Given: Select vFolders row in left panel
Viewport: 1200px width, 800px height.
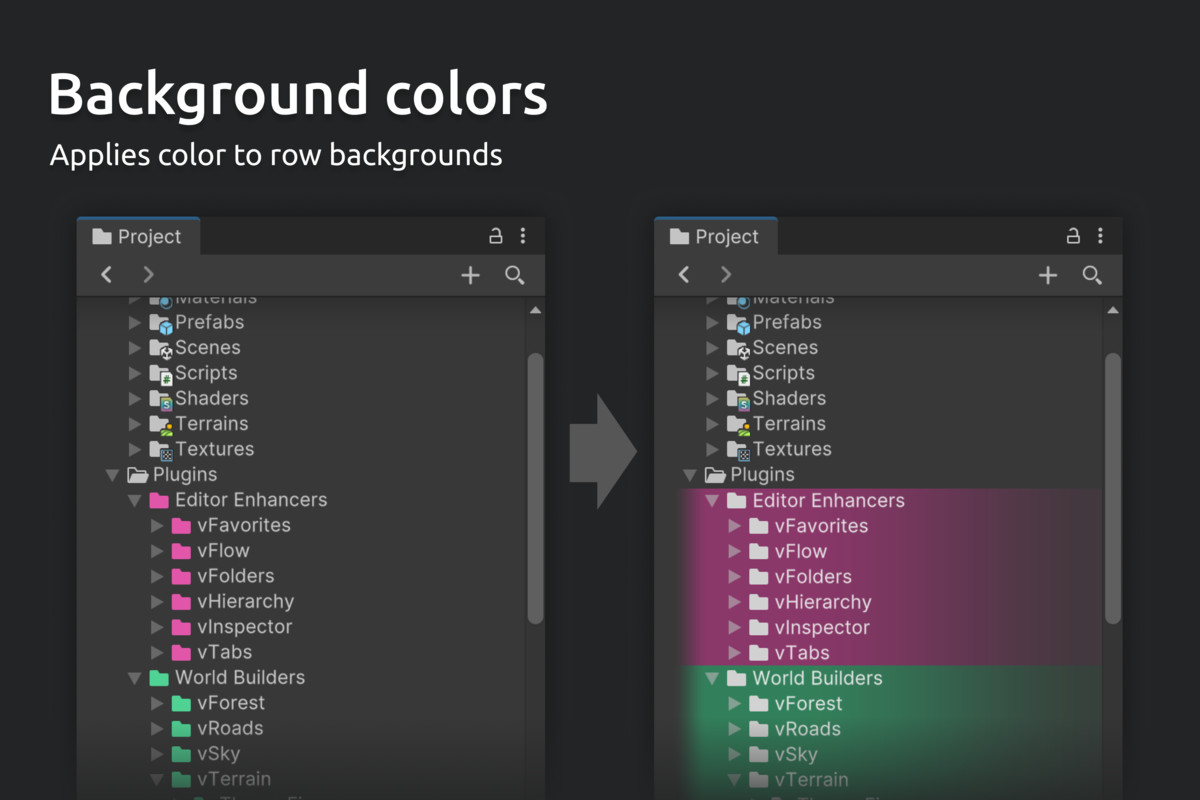Looking at the screenshot, I should coord(302,576).
